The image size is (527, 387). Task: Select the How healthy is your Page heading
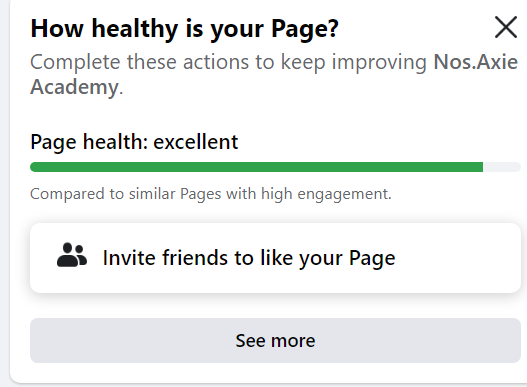(185, 29)
